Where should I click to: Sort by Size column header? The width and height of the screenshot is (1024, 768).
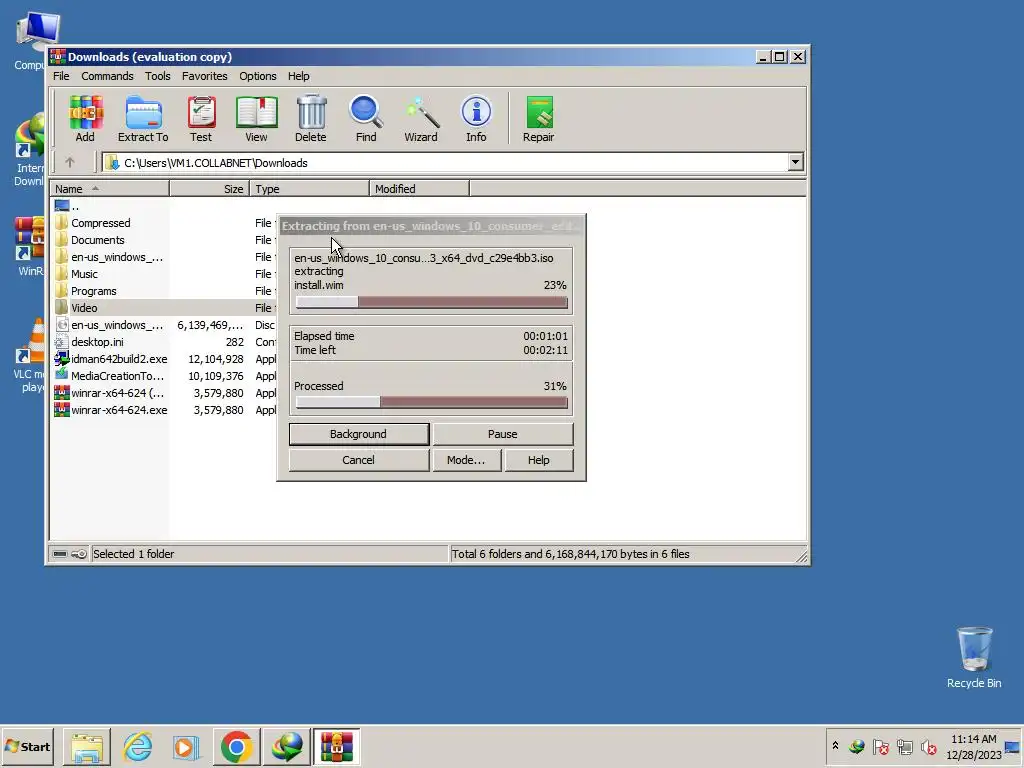click(210, 189)
